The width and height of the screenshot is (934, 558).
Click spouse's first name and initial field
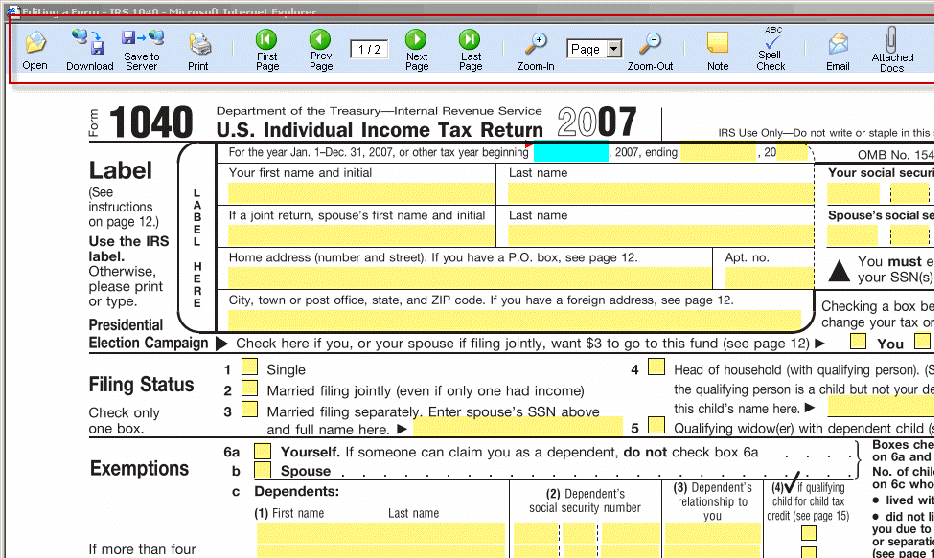click(361, 236)
